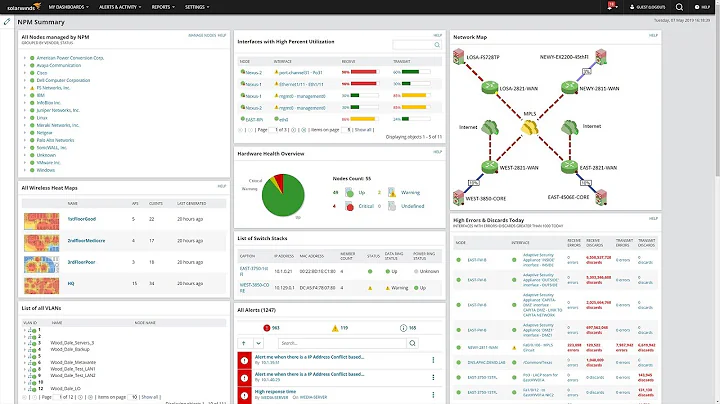This screenshot has height=404, width=720.
Task: Expand the Windows node group
Action: click(x=25, y=170)
